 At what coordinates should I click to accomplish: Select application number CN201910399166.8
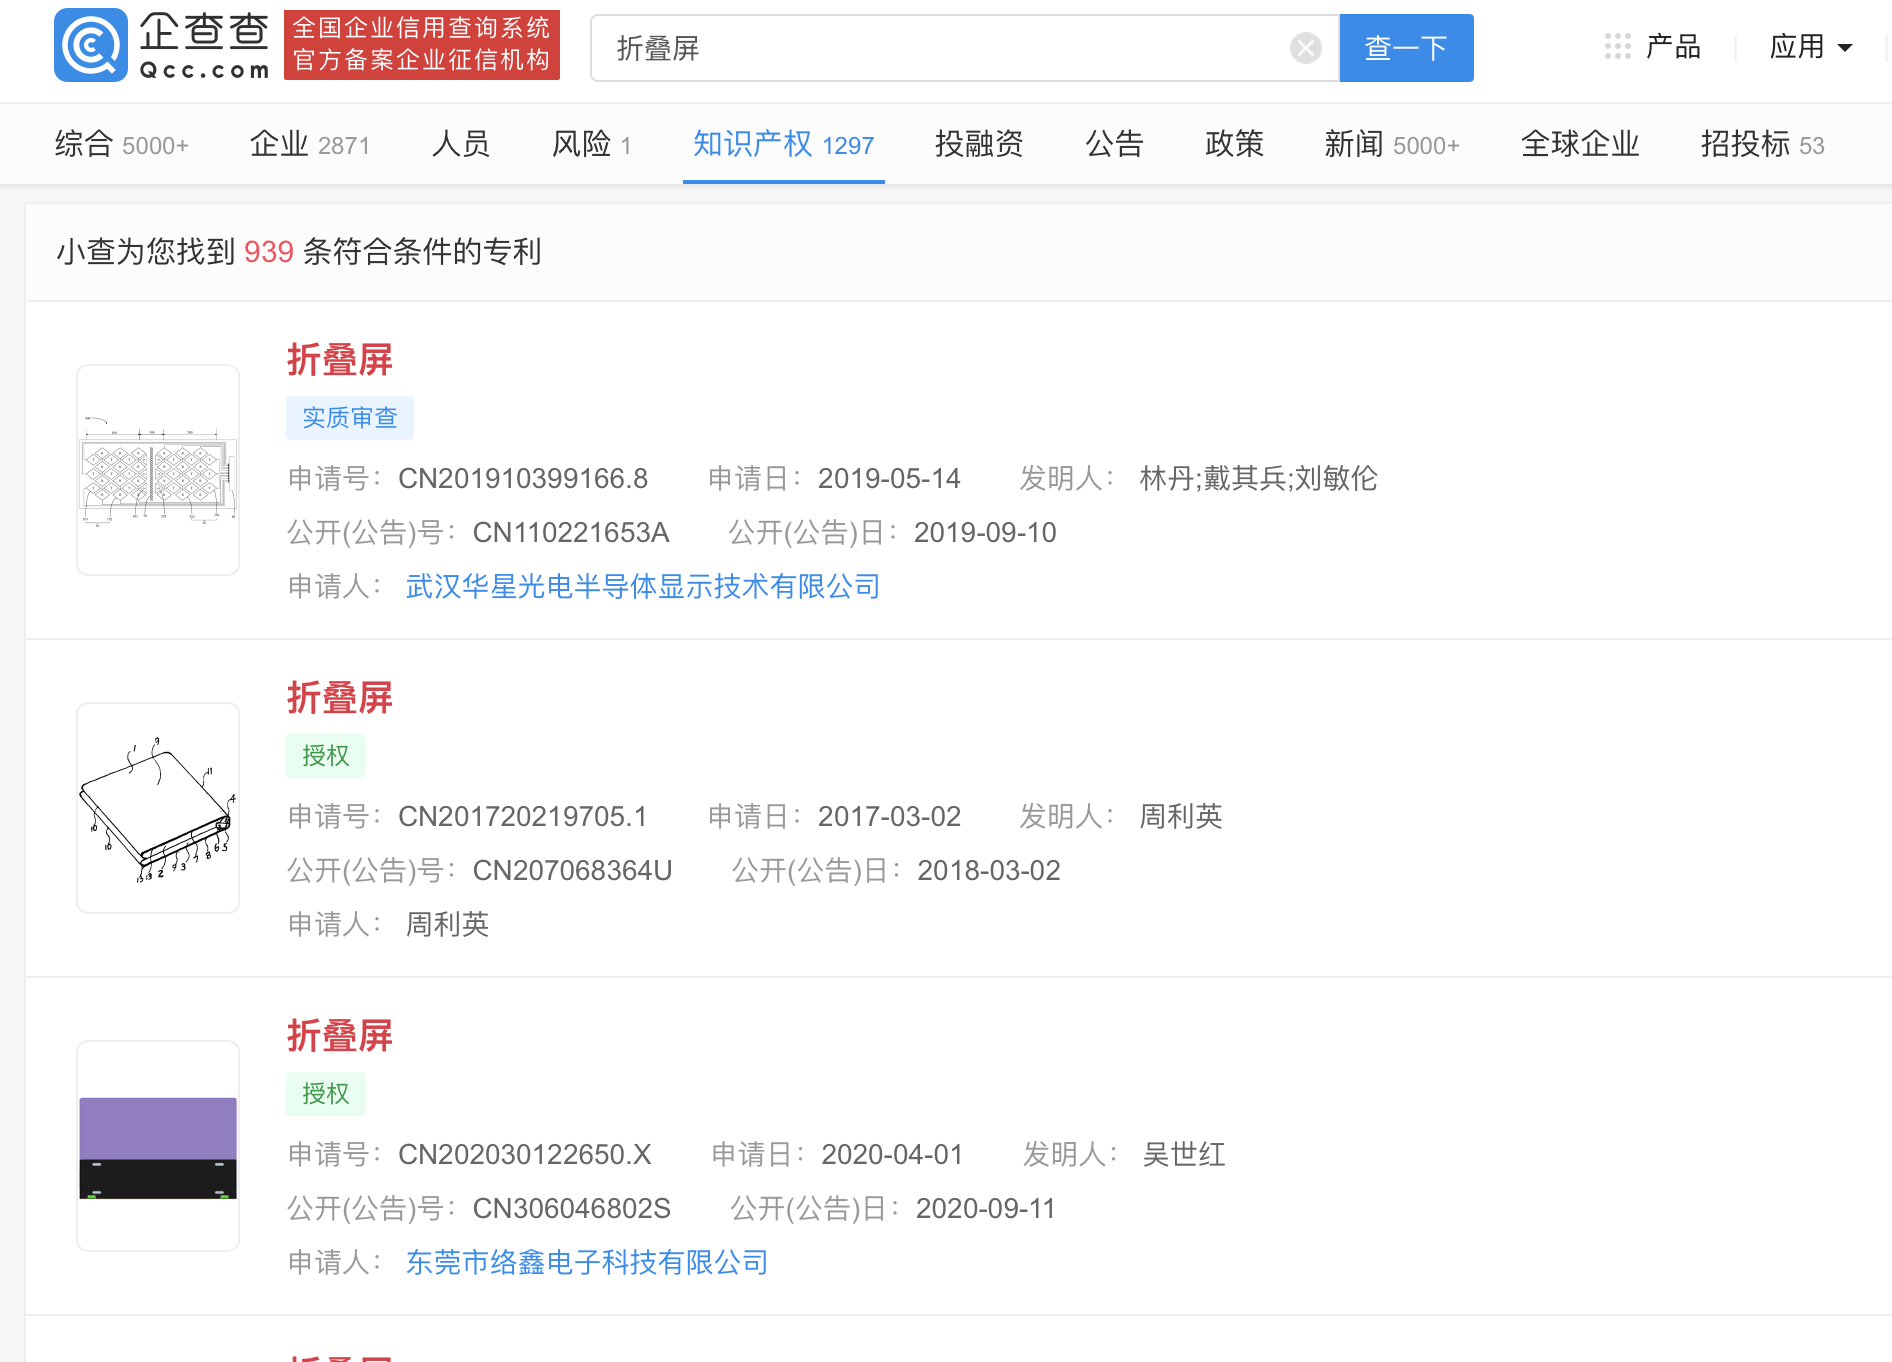(523, 478)
